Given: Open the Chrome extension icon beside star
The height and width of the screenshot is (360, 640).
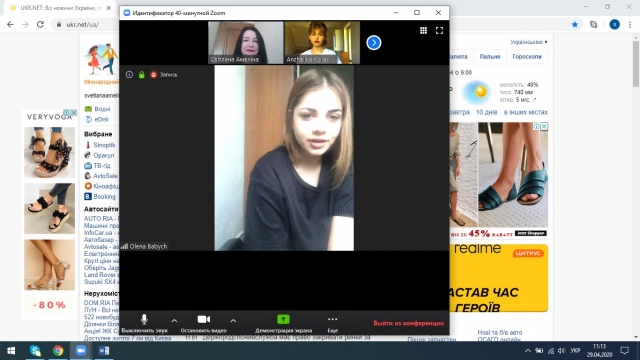Looking at the screenshot, I should [593, 24].
